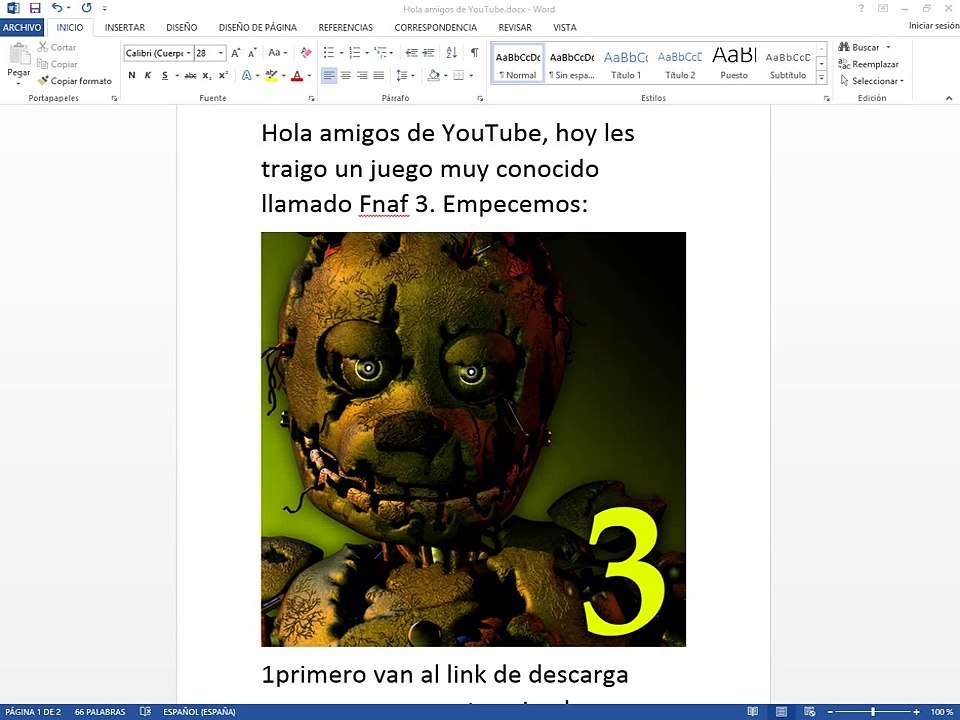
Task: Undo the last action
Action: [57, 8]
